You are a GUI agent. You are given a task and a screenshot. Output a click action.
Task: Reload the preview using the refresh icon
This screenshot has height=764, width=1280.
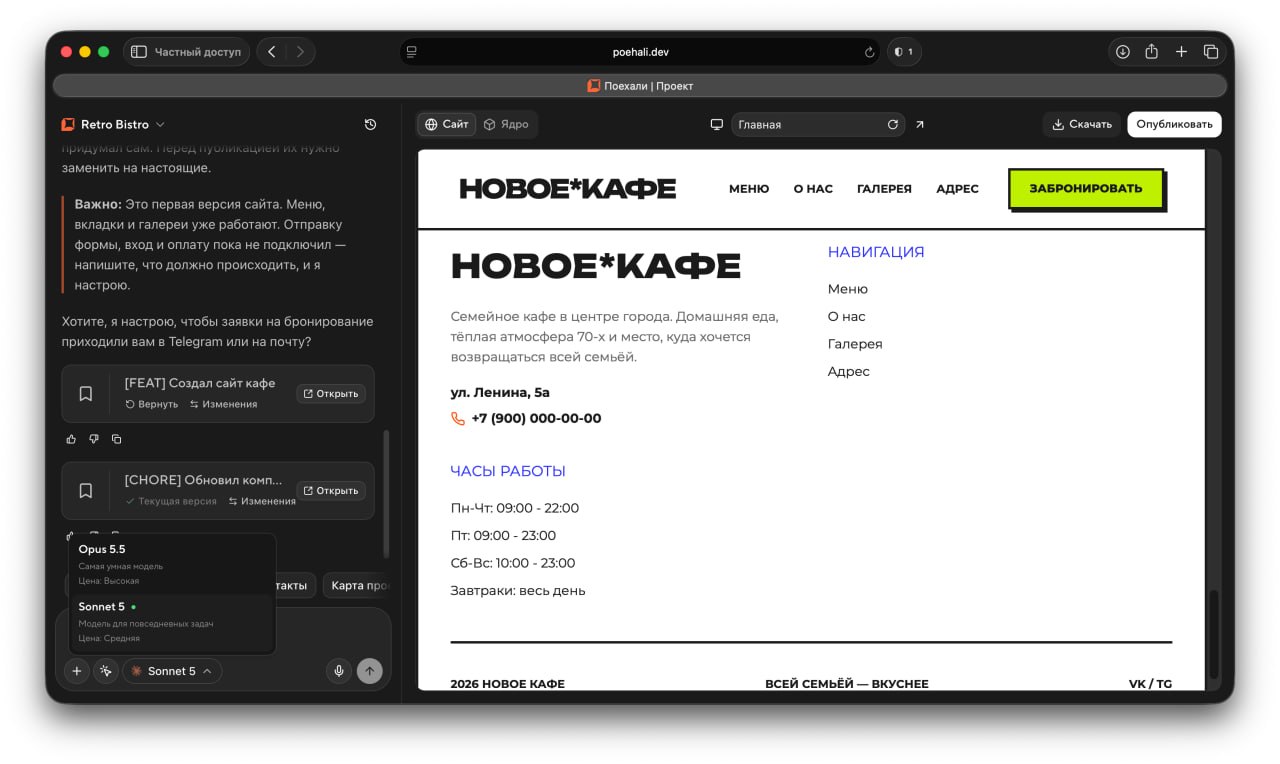tap(893, 125)
